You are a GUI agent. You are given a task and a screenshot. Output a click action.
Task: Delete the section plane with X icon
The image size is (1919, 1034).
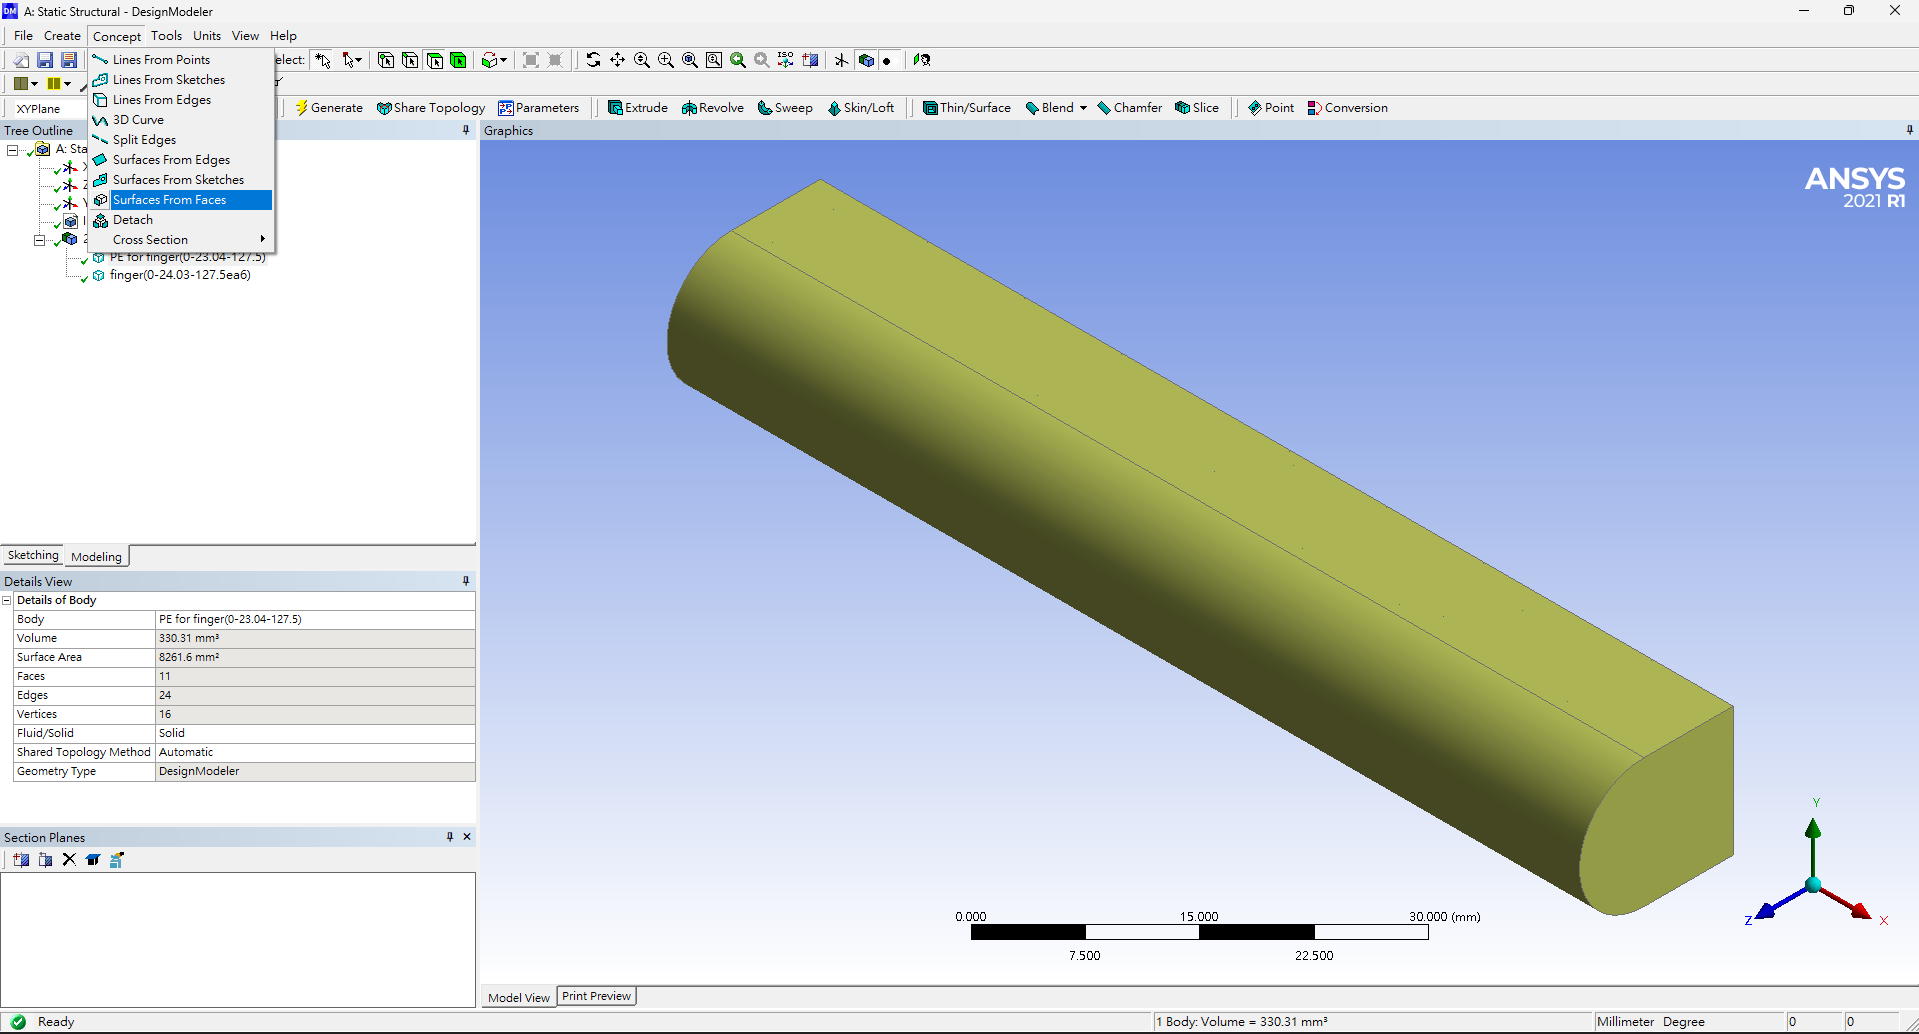pos(69,860)
